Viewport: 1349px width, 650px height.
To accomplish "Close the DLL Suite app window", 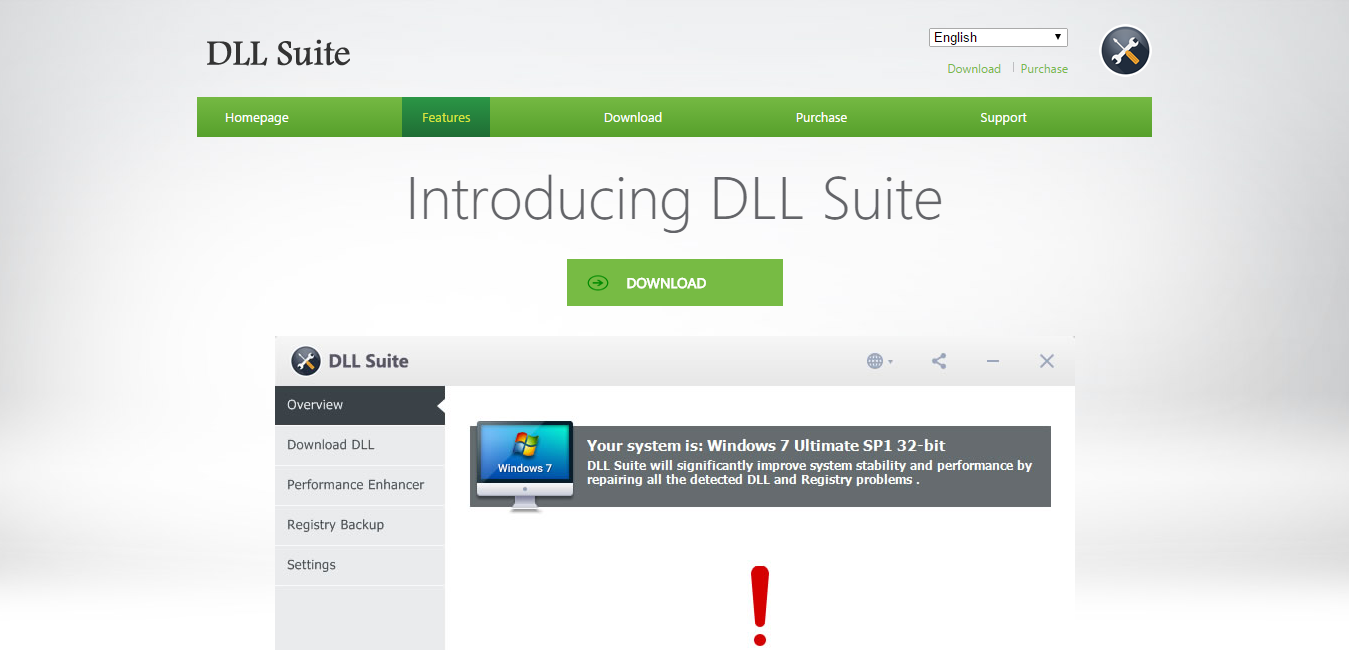I will 1047,361.
